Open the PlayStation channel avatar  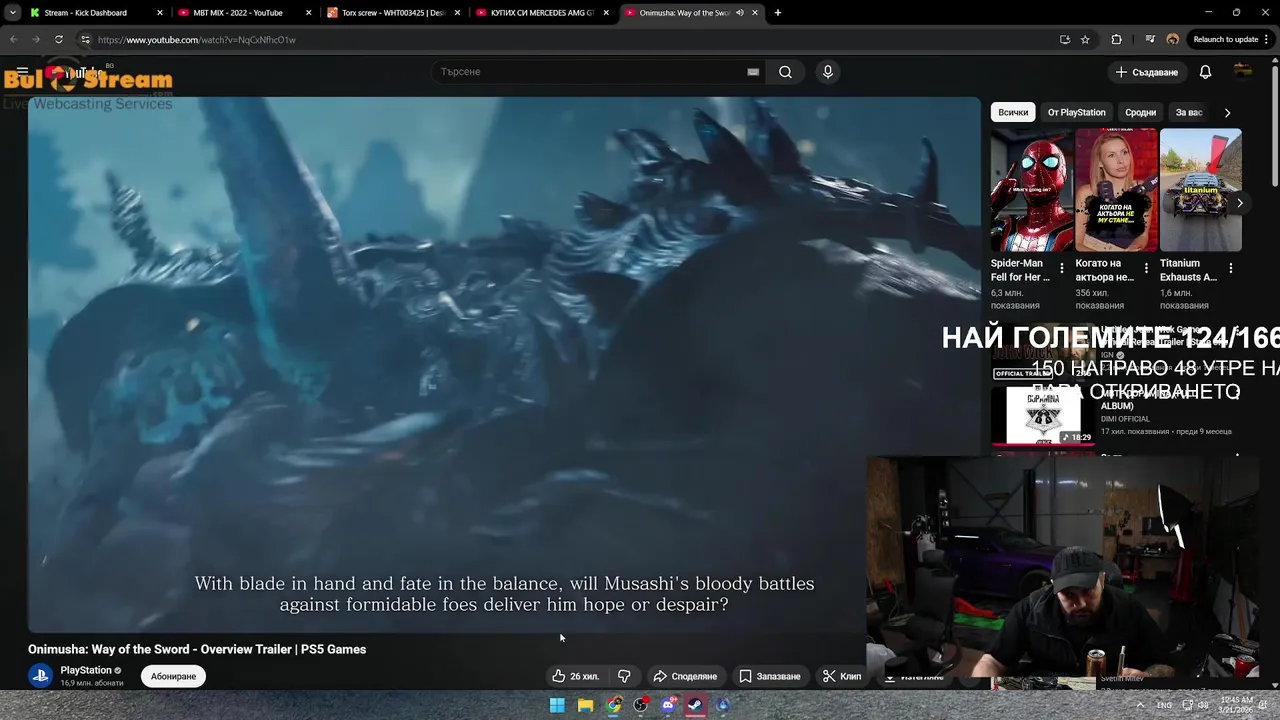click(40, 676)
